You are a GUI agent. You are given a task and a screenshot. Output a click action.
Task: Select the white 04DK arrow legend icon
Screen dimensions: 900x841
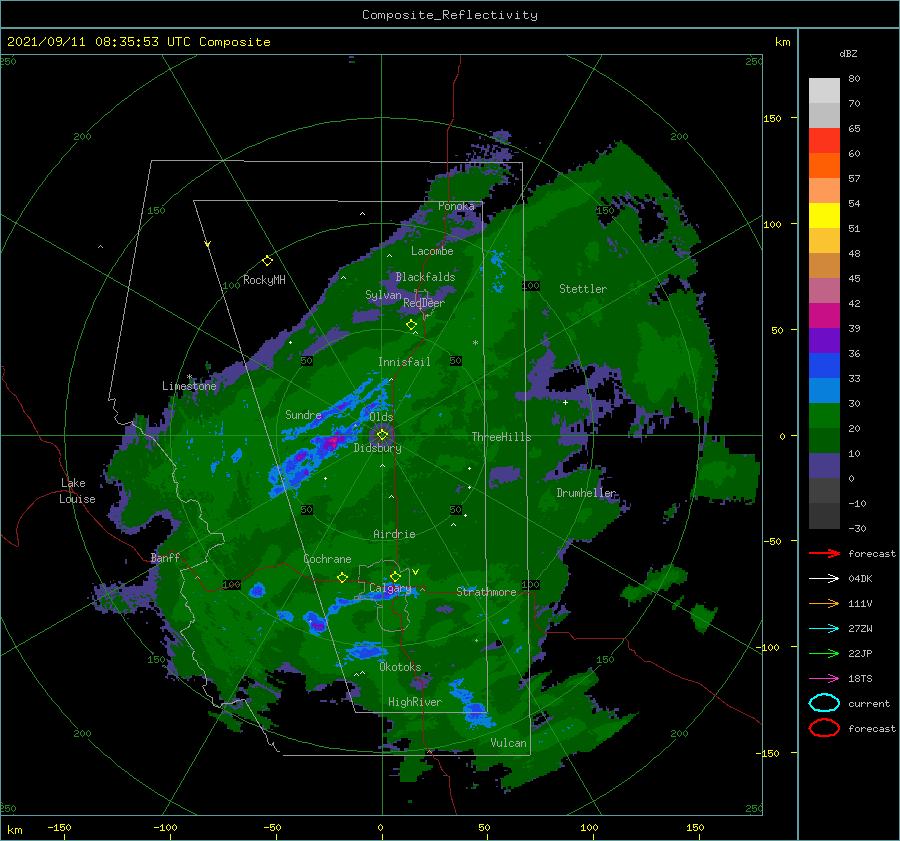[824, 578]
